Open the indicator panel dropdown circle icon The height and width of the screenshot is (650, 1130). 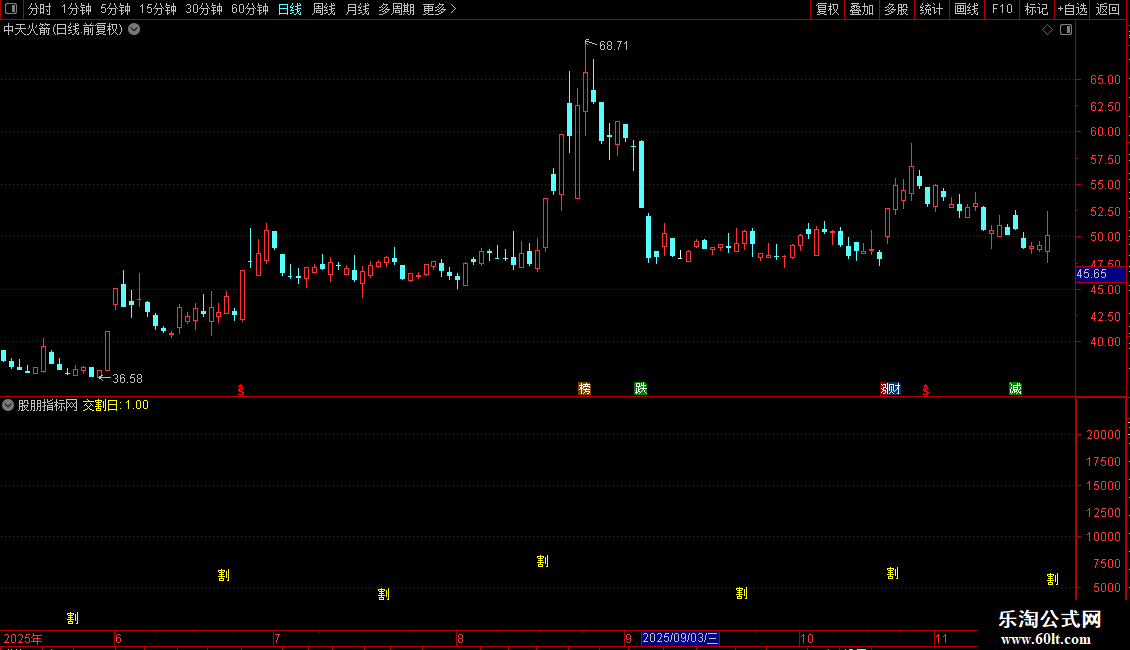point(8,405)
